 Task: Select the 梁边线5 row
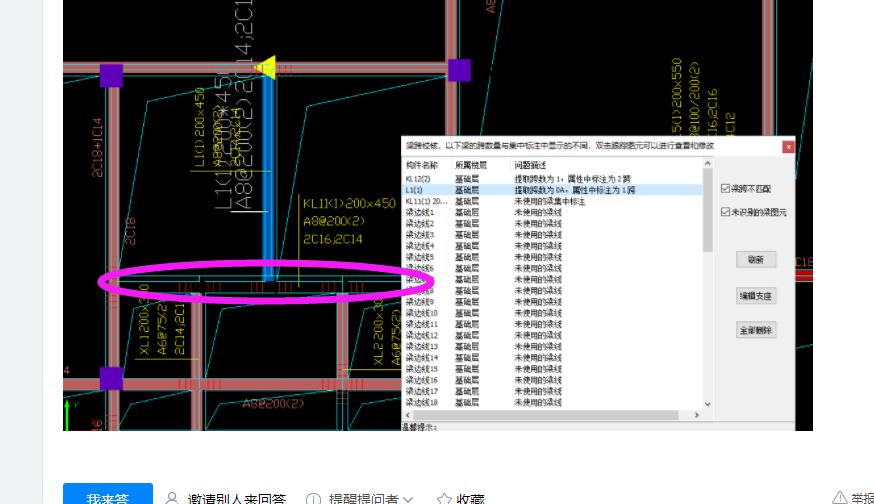[x=552, y=257]
